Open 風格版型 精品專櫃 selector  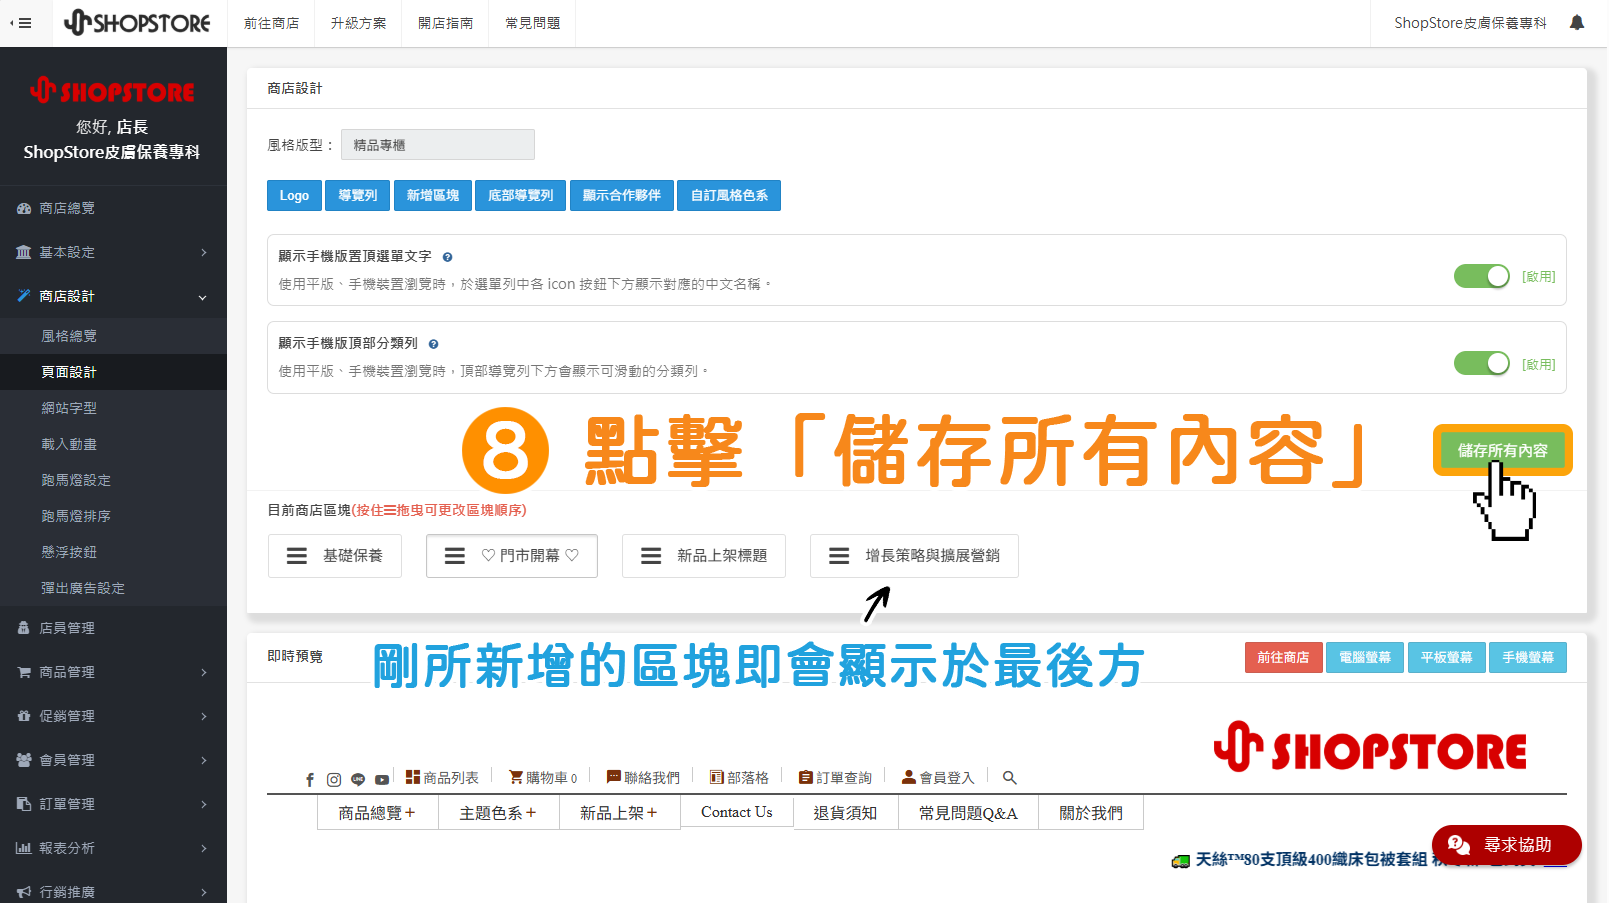click(x=438, y=145)
